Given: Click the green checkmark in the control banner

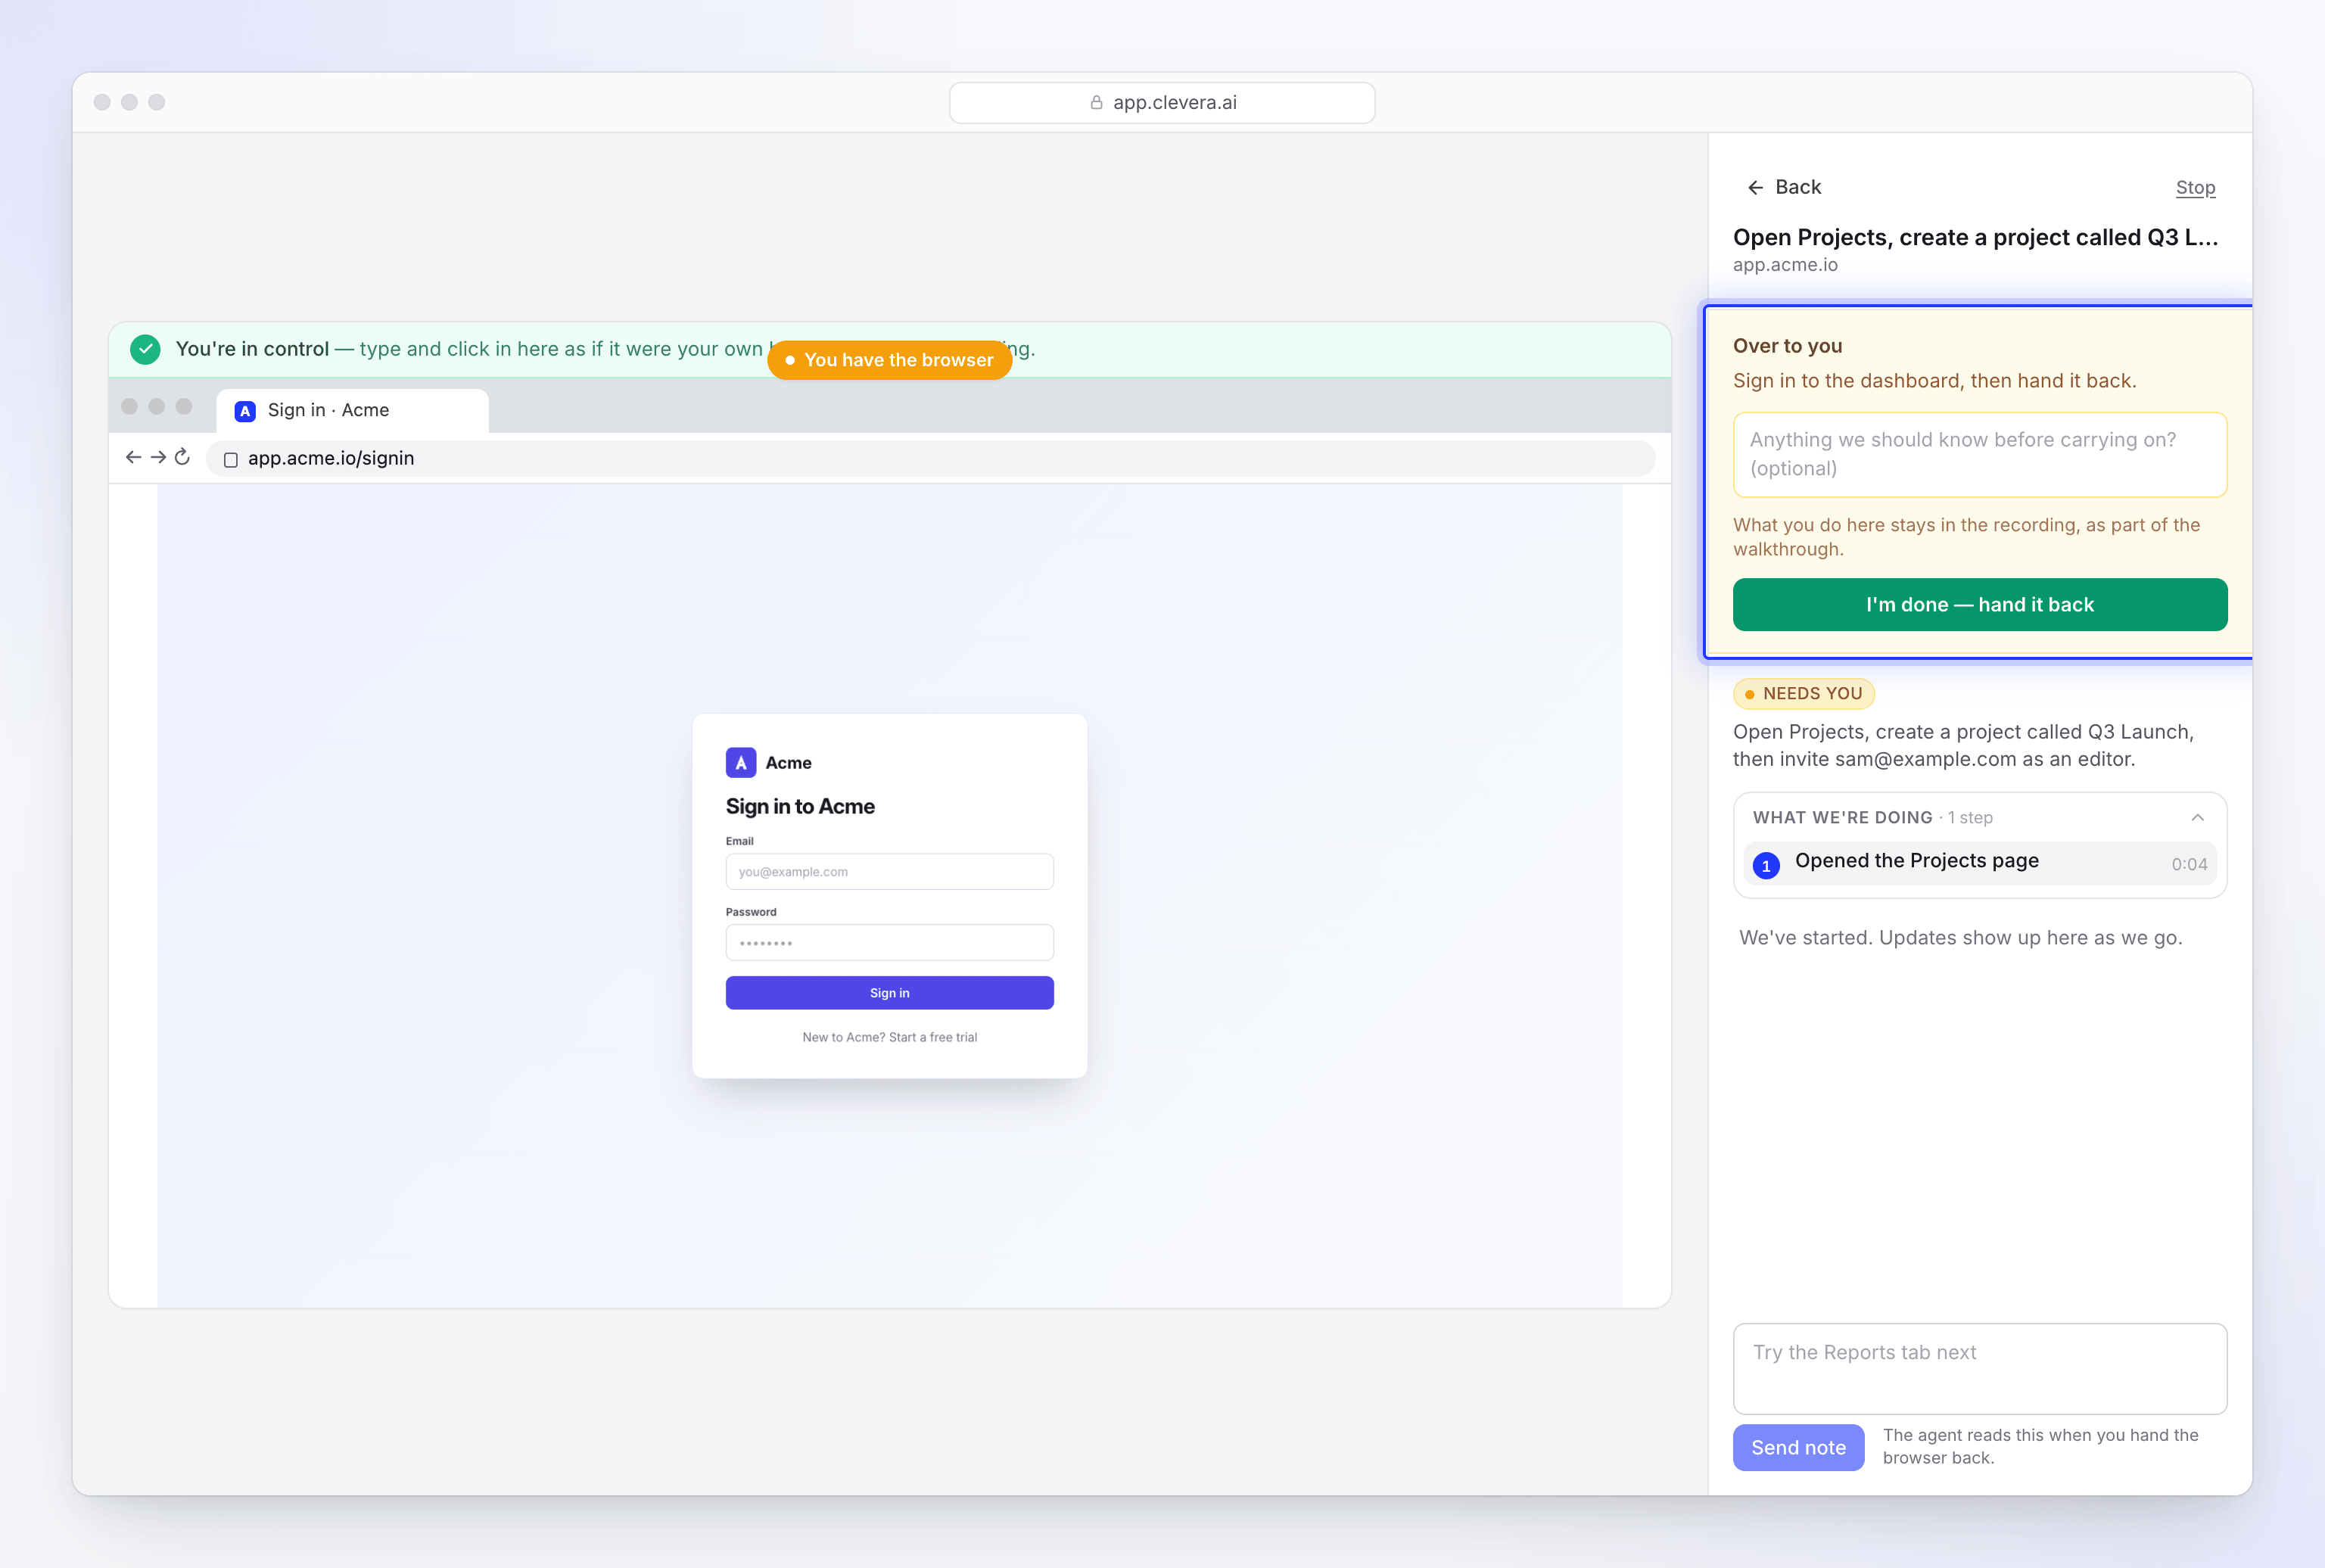Looking at the screenshot, I should (x=145, y=349).
